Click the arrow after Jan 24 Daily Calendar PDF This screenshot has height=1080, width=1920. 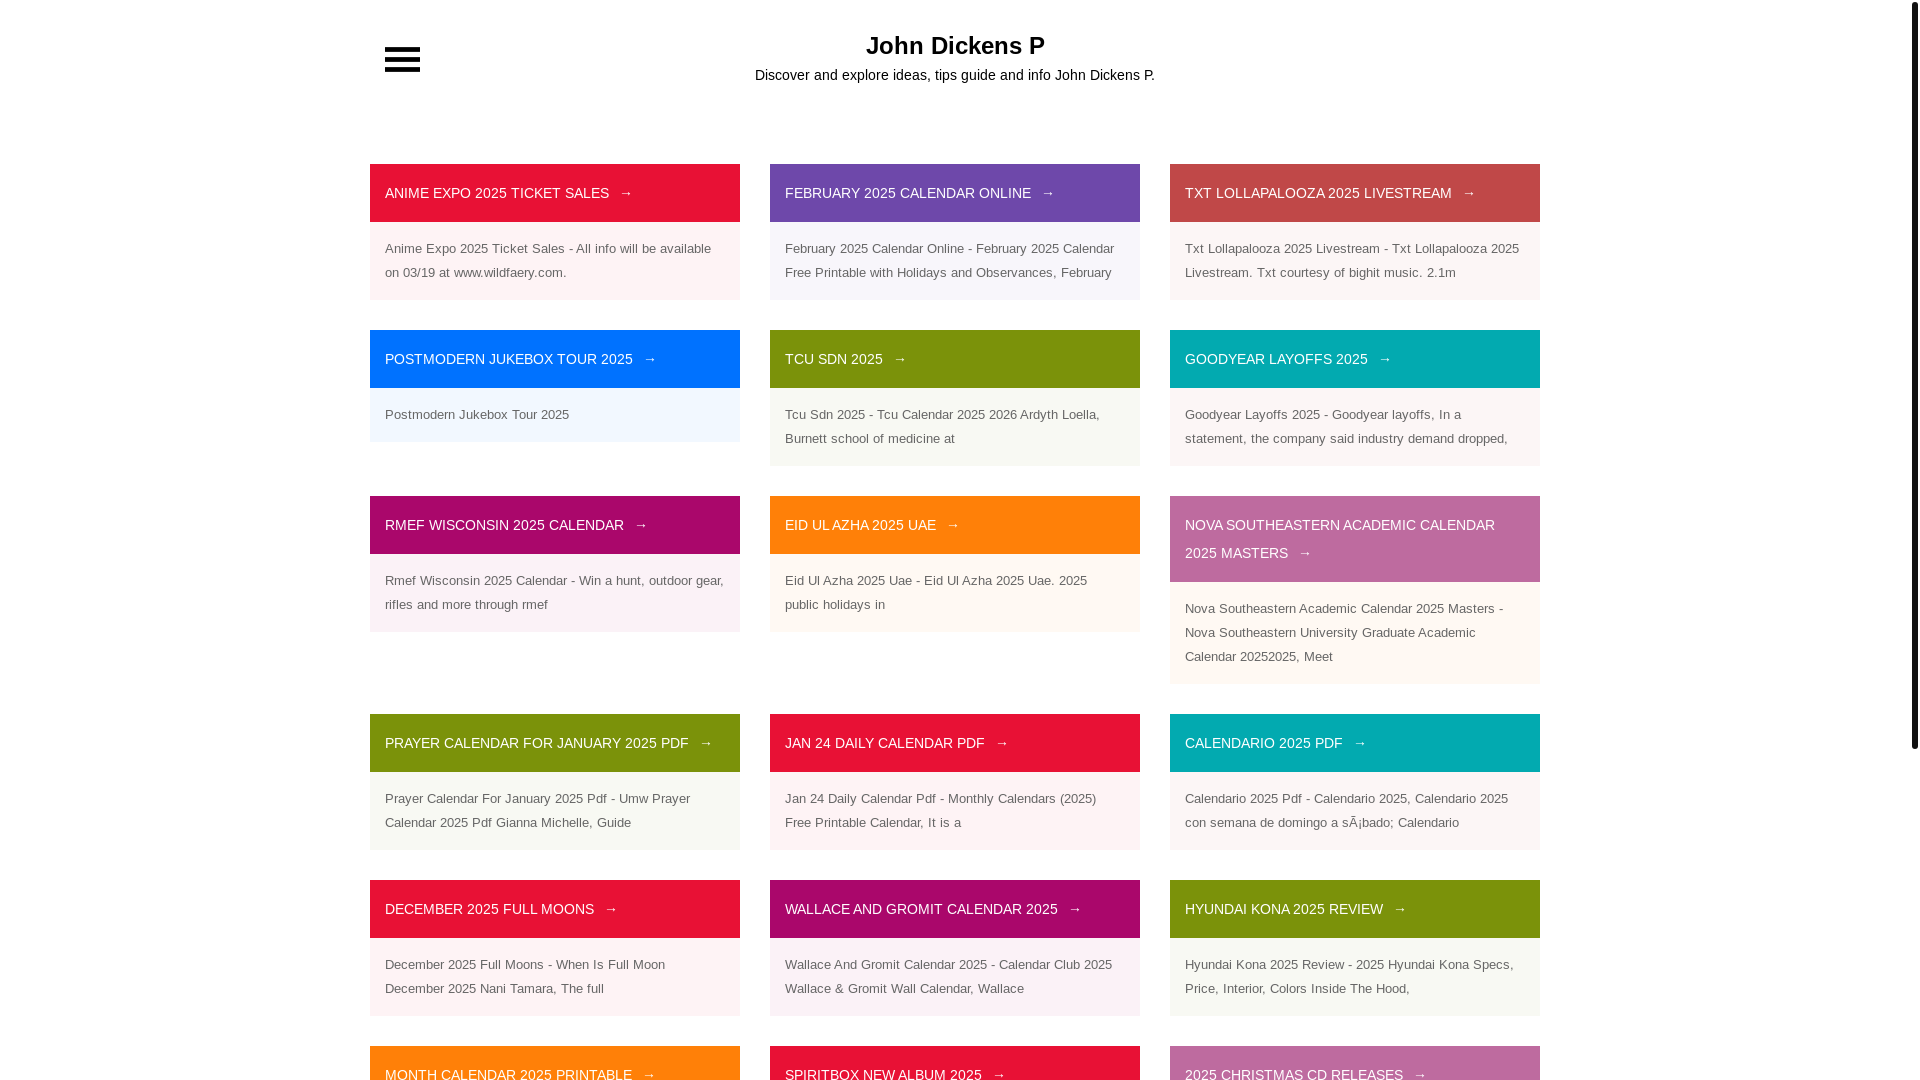click(1002, 743)
